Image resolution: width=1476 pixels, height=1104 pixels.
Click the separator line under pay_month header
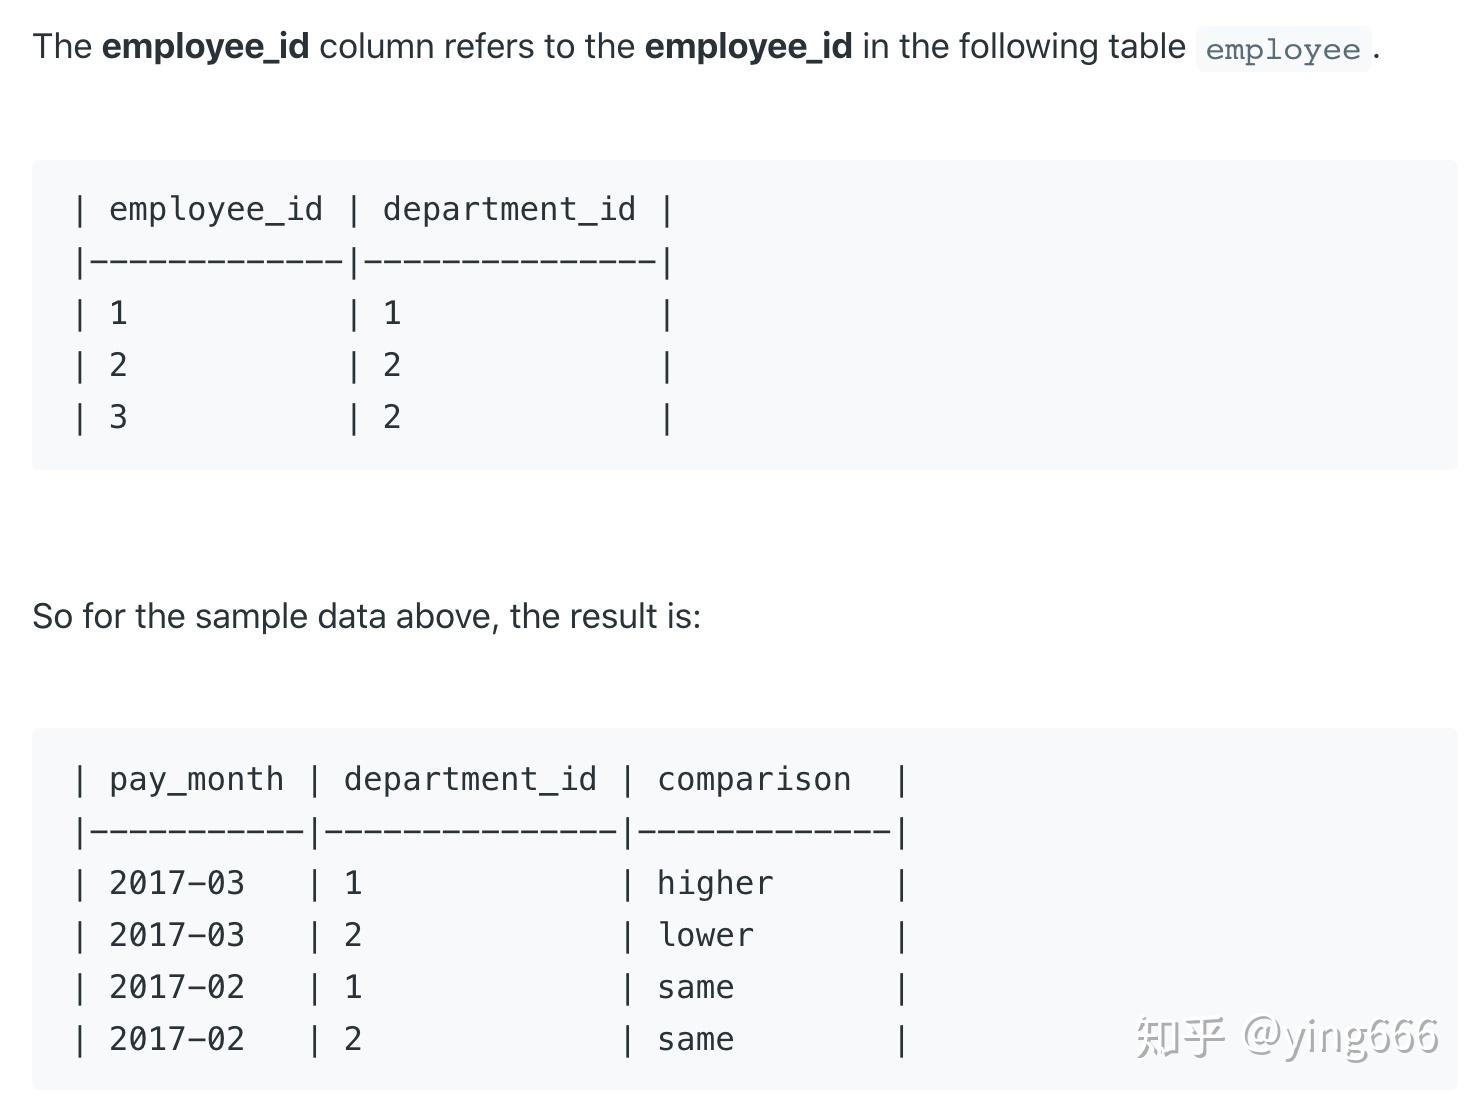click(196, 831)
